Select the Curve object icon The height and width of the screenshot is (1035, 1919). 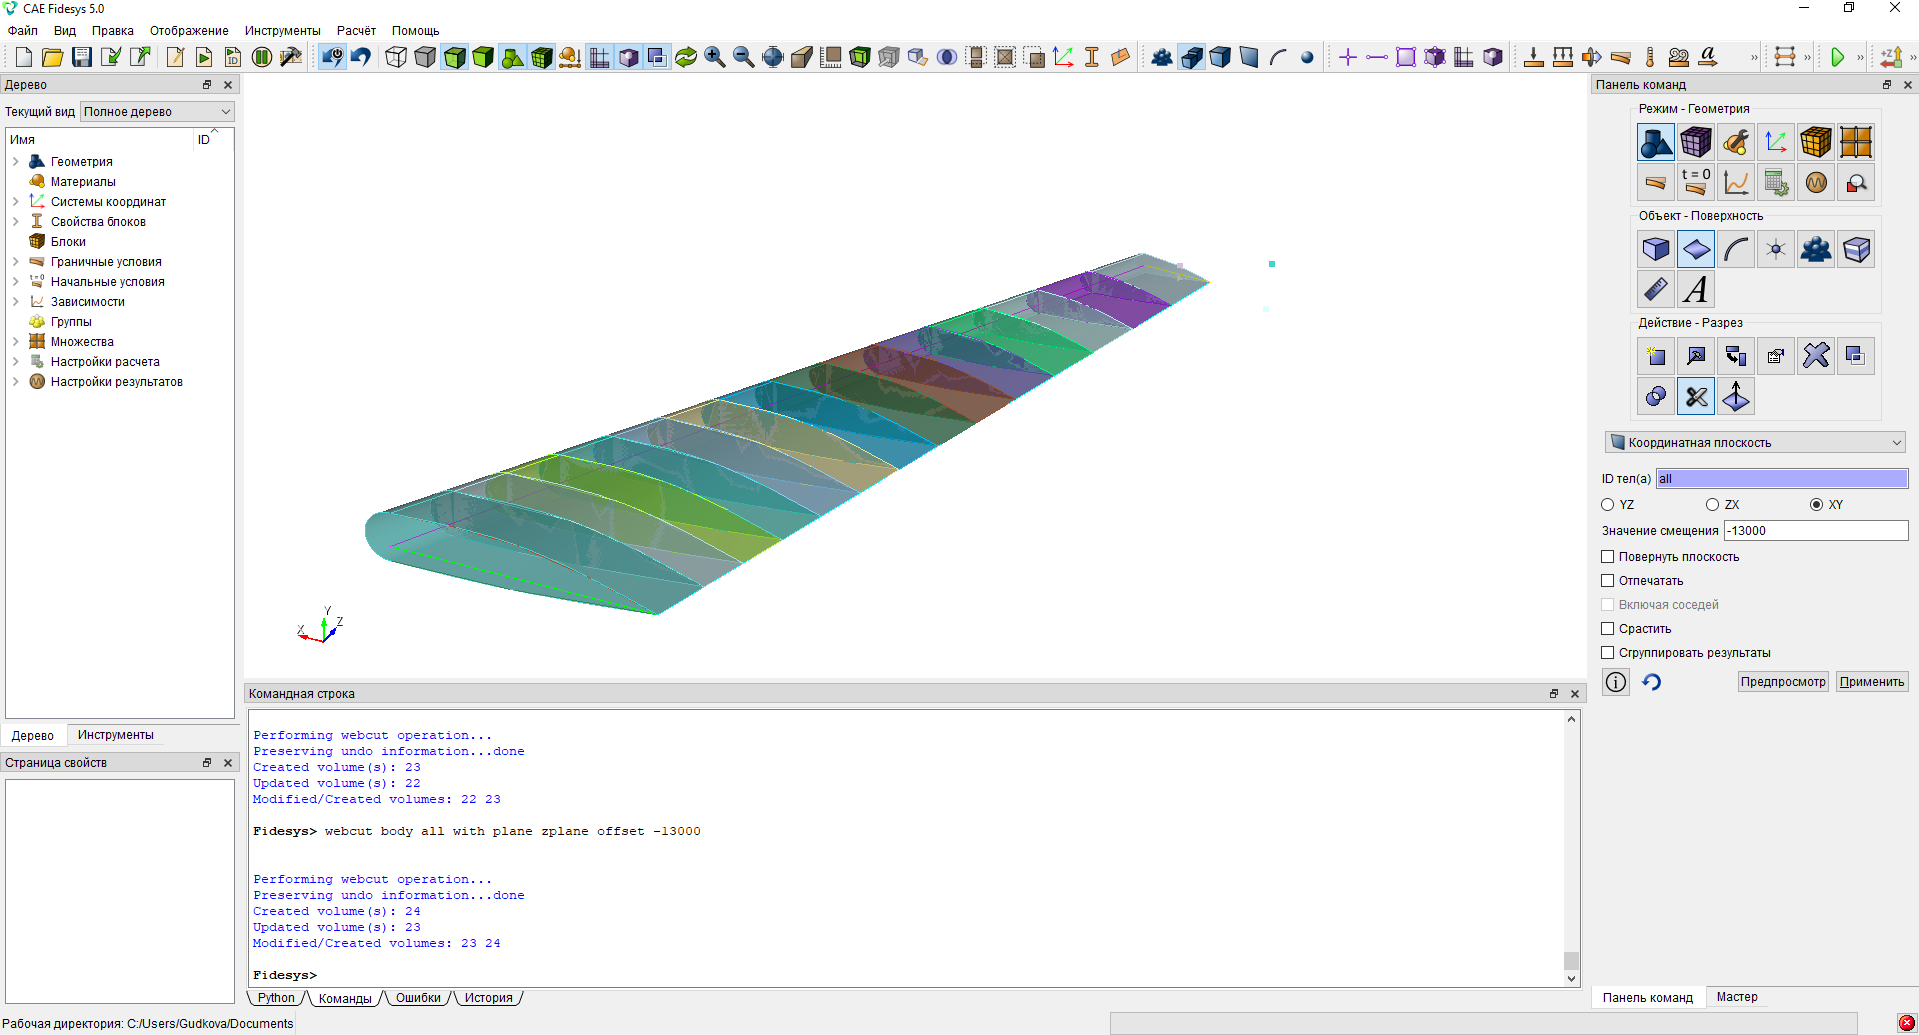pos(1736,249)
